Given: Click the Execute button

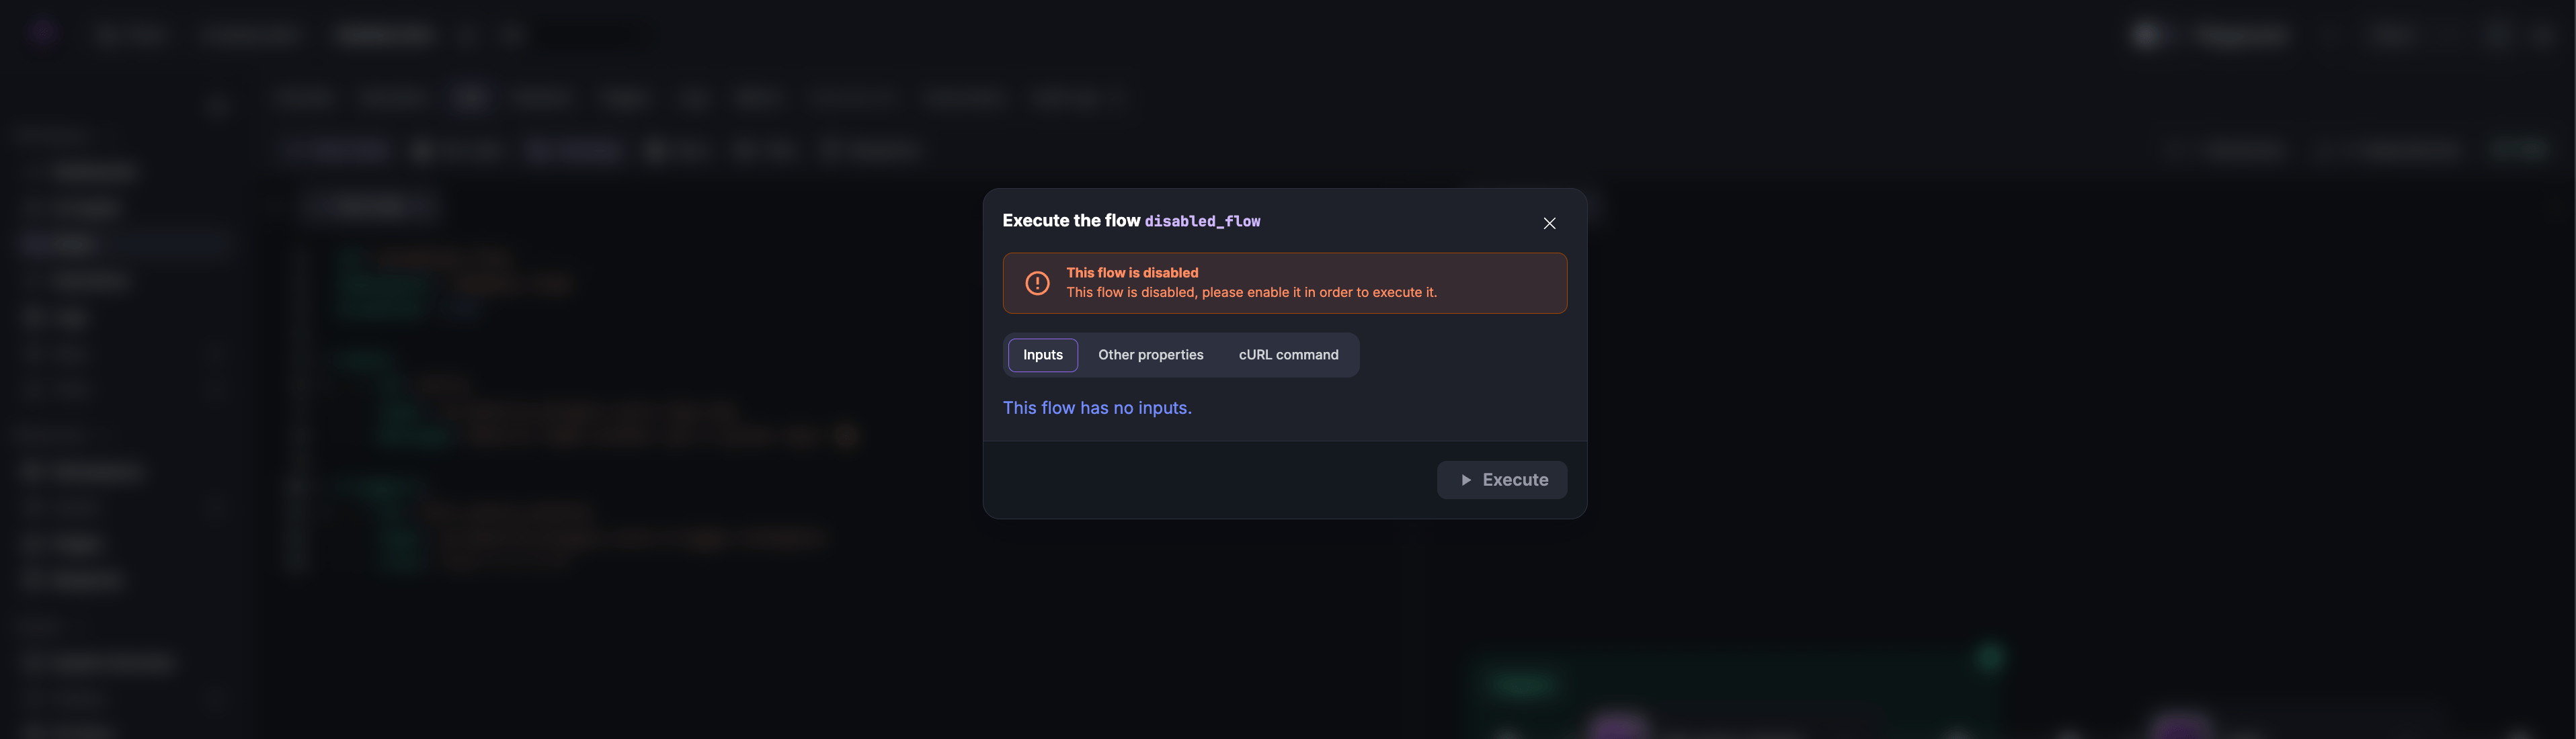Looking at the screenshot, I should (1501, 480).
